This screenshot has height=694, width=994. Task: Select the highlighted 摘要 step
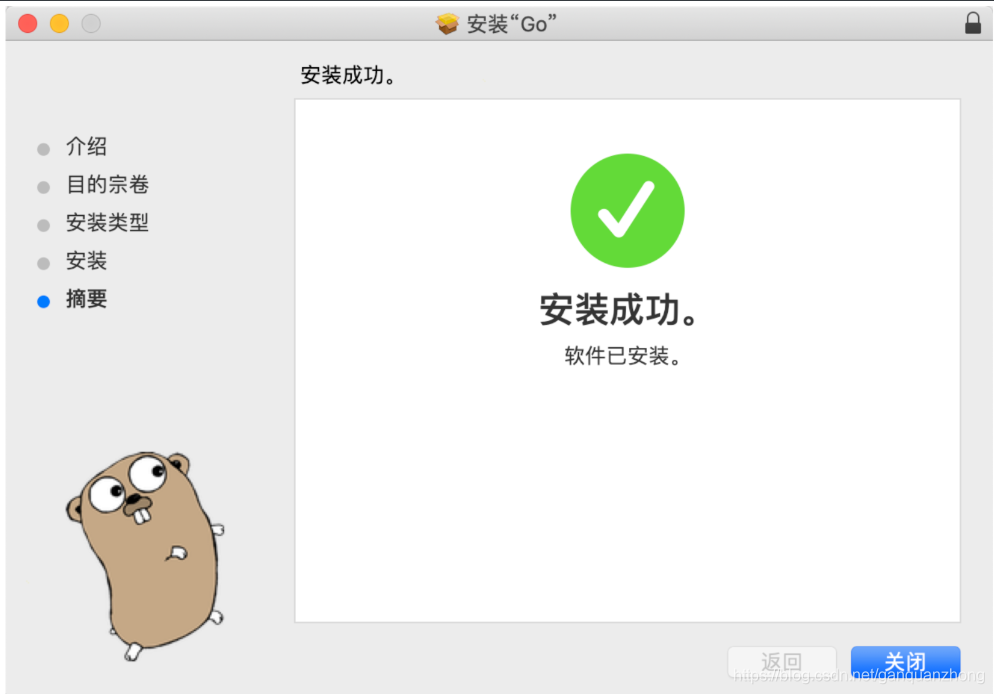click(87, 300)
